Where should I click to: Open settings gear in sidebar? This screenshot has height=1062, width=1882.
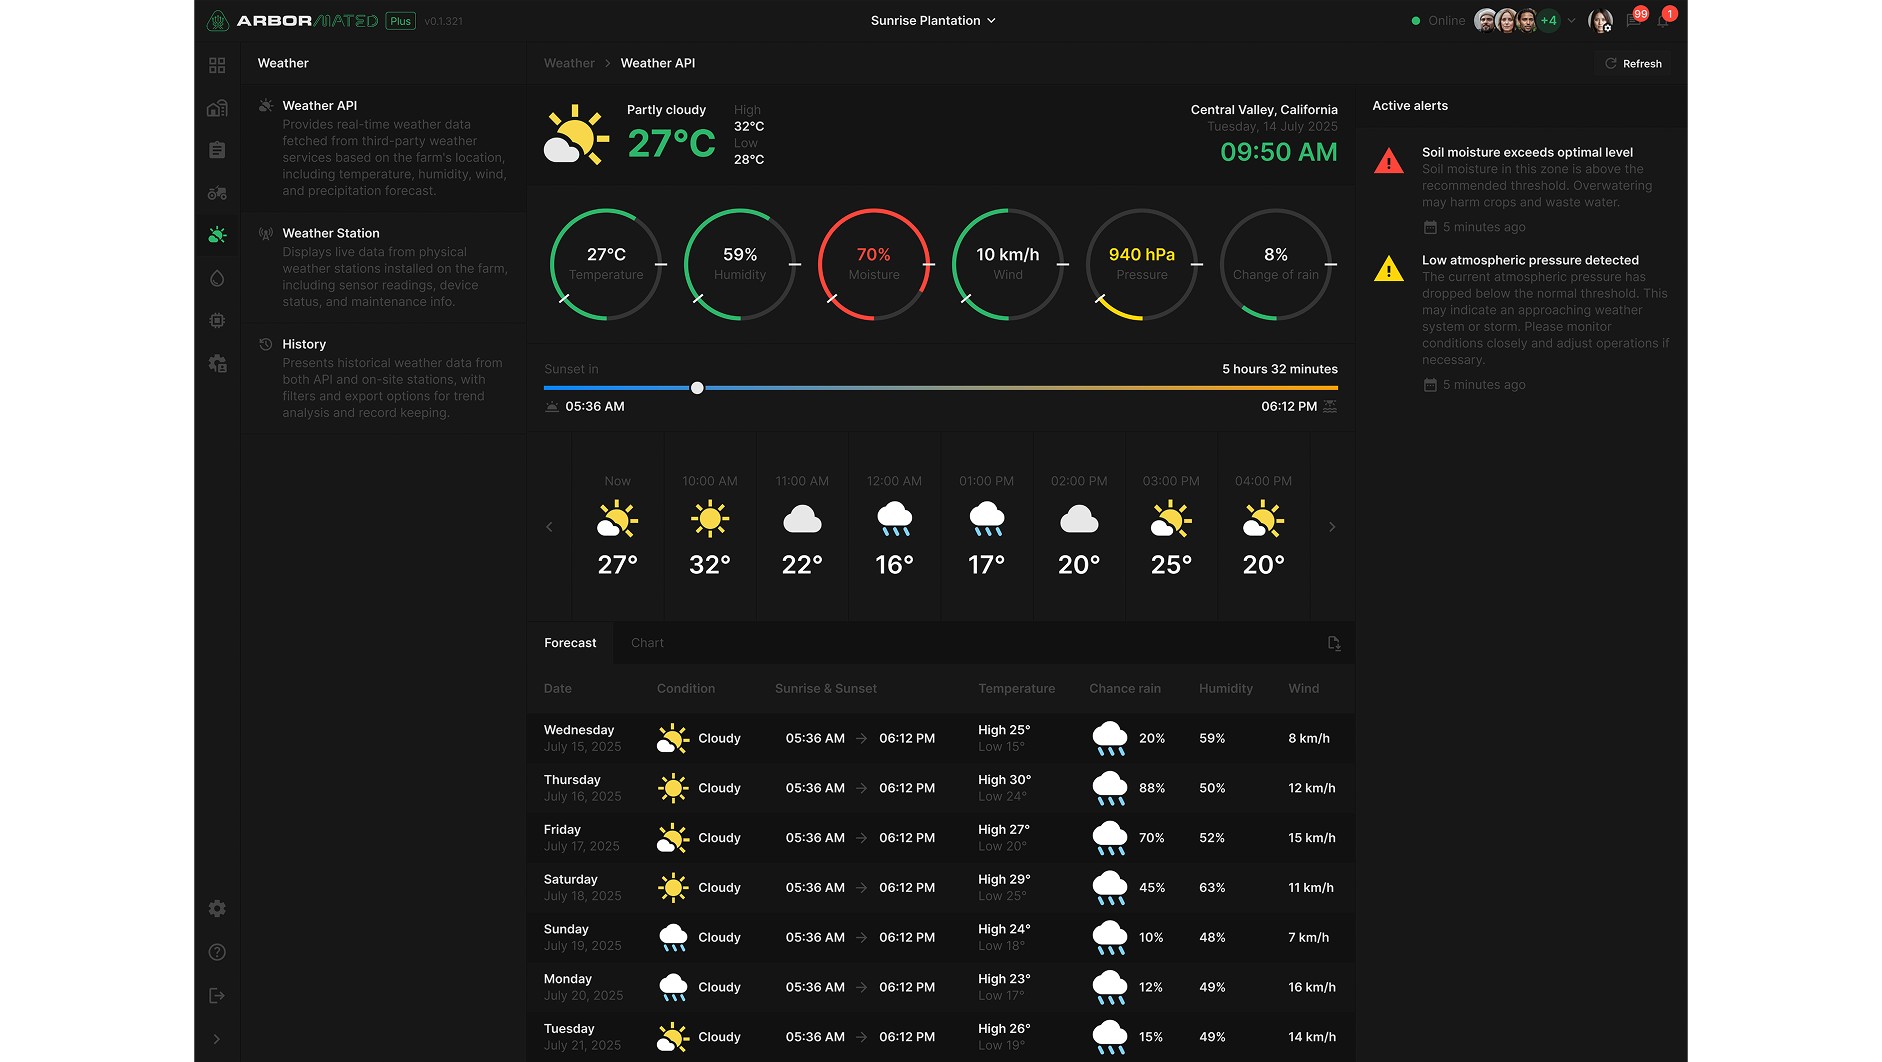217,908
